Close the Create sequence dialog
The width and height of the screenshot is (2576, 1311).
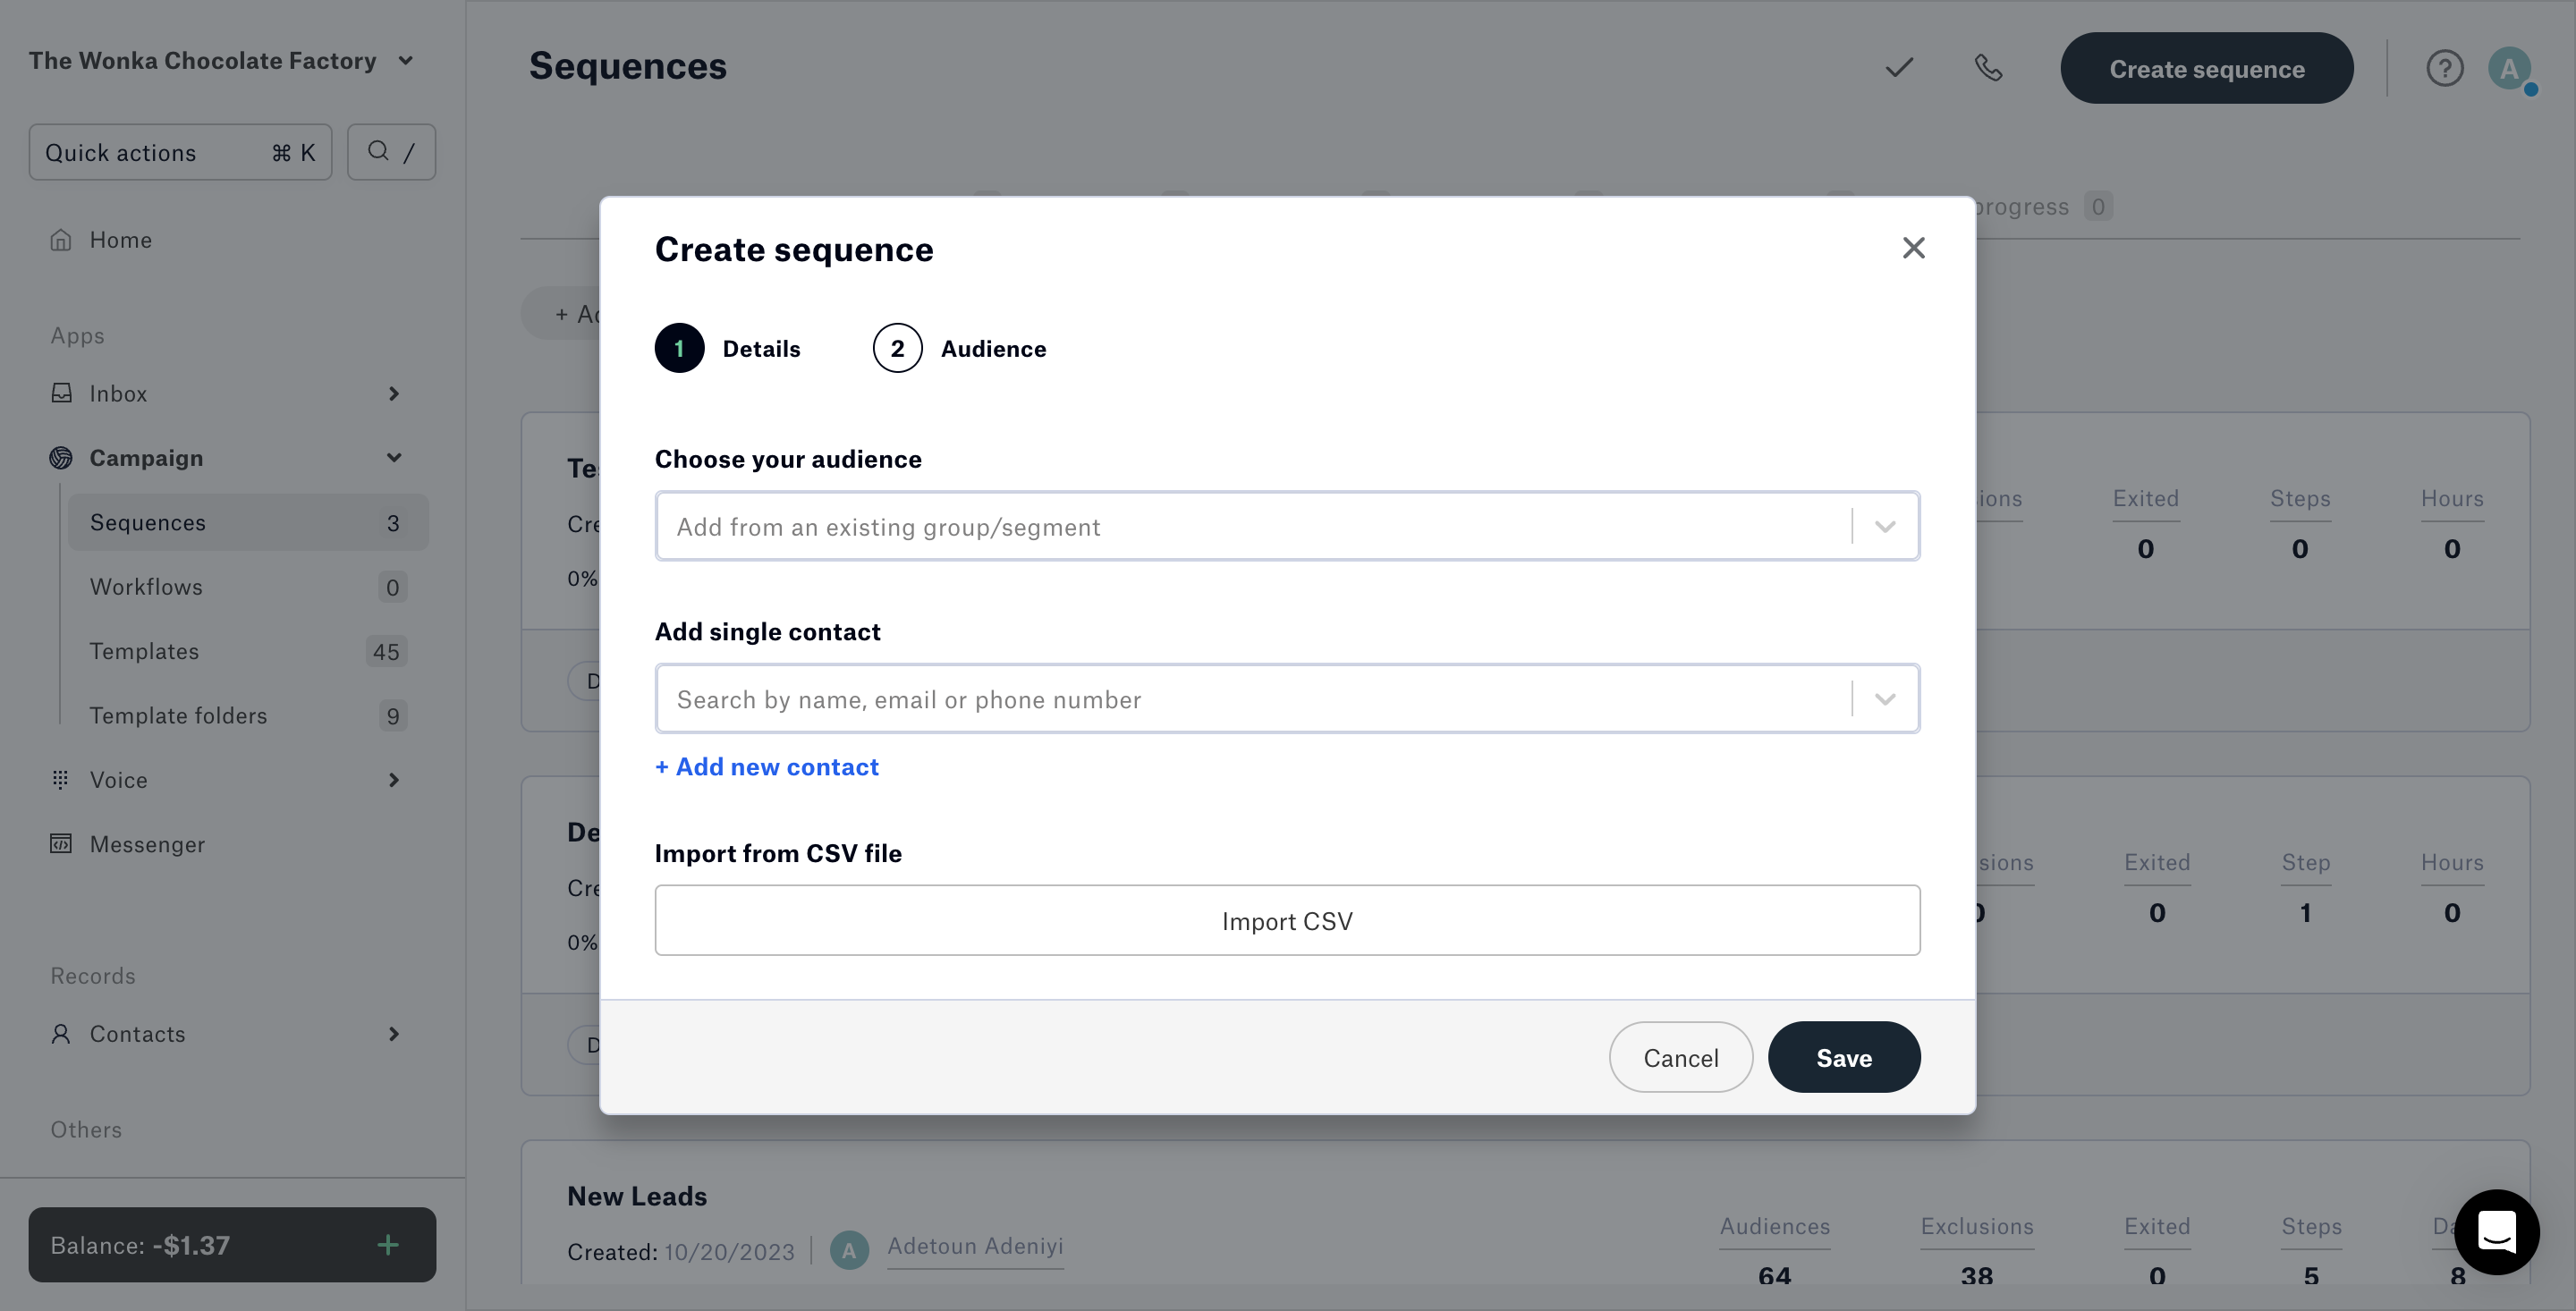pyautogui.click(x=1913, y=248)
